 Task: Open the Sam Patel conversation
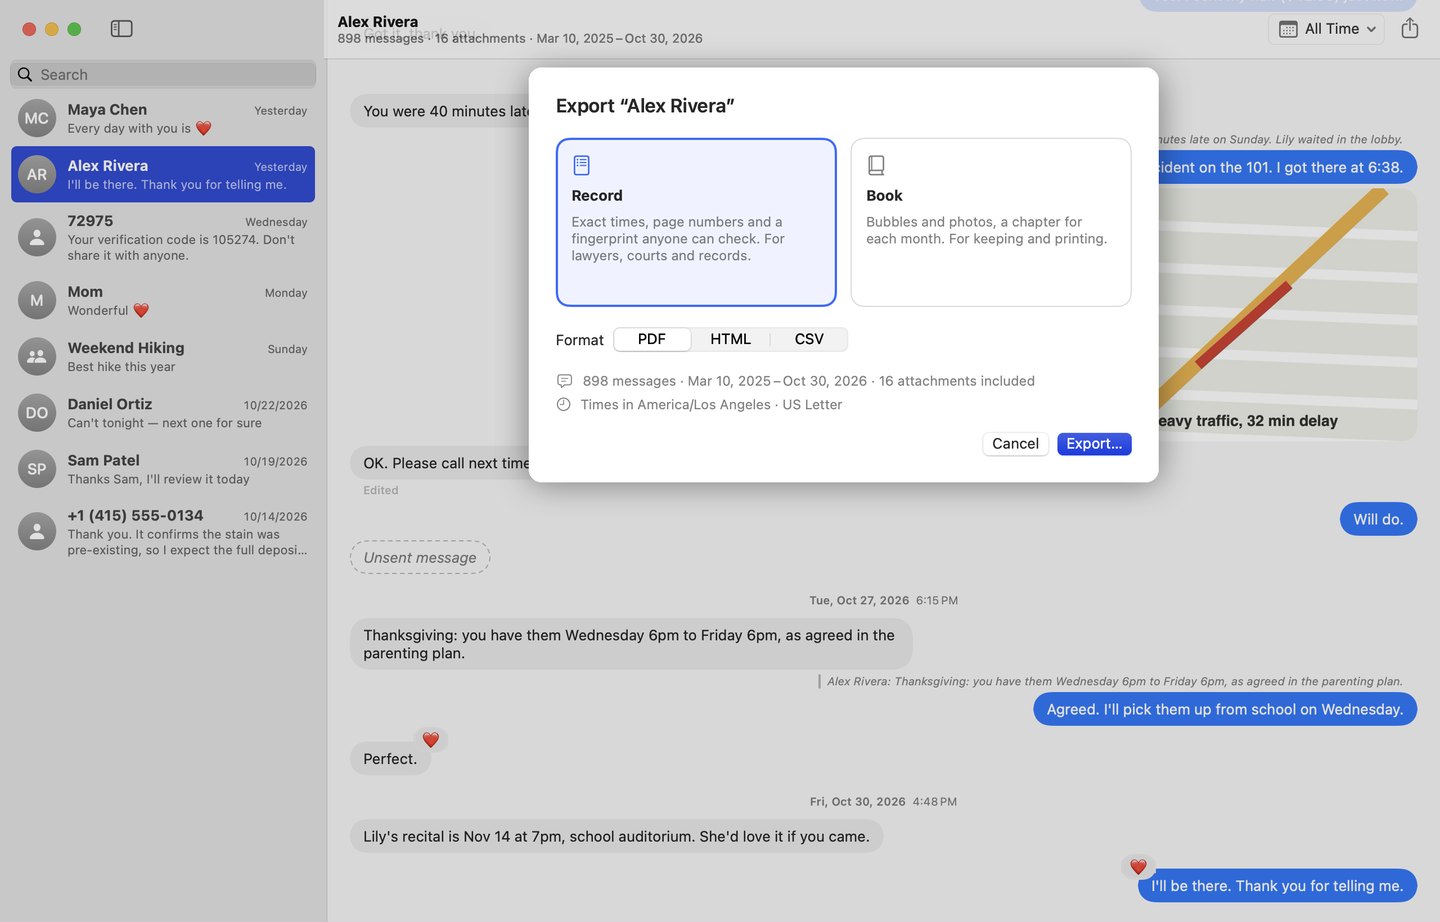(x=163, y=468)
